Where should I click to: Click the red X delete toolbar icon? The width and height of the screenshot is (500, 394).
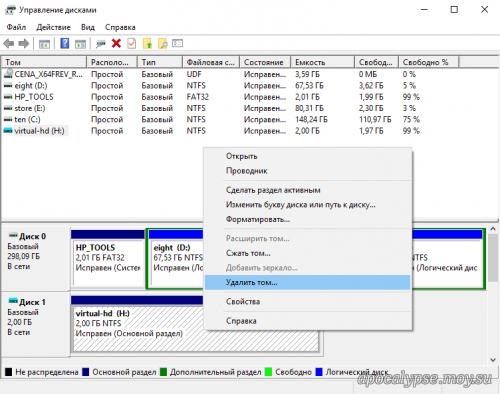click(116, 43)
